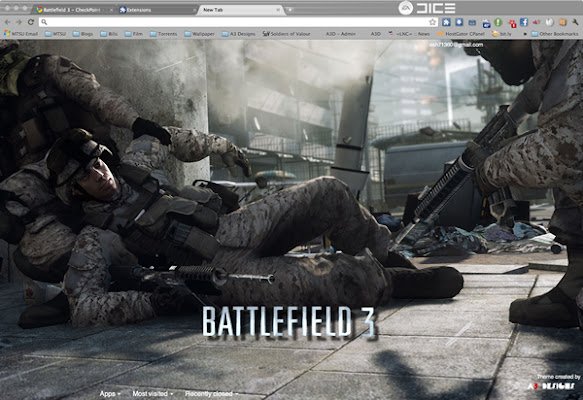Go back with the back arrow
Screen dimensions: 583x400
click(7, 22)
